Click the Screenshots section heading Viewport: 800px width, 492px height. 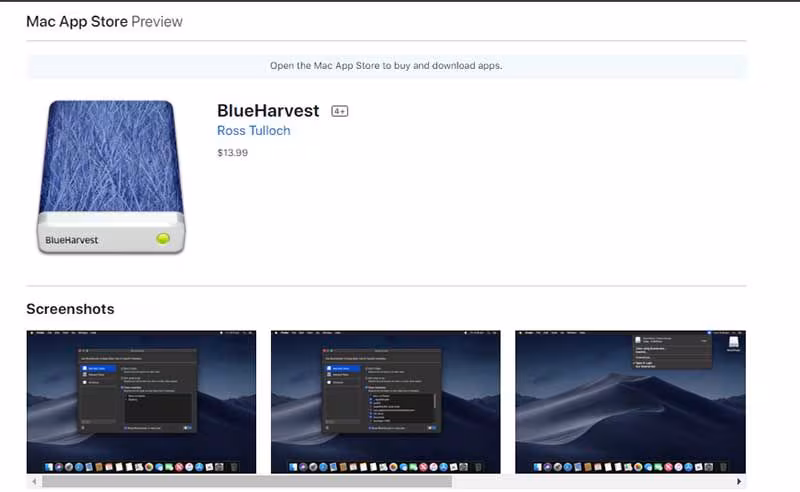pos(70,309)
